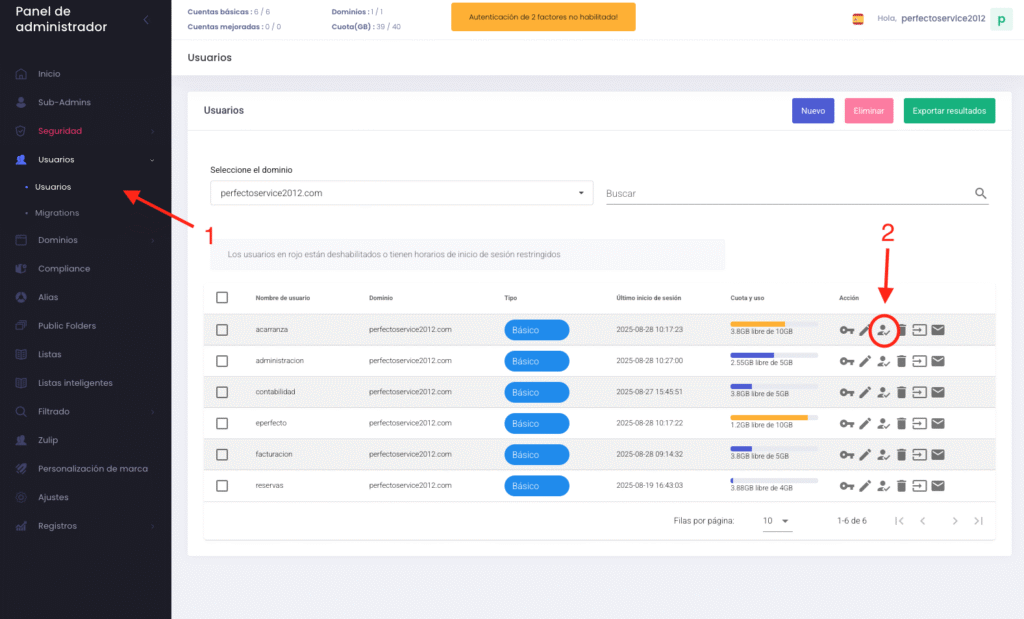Click the envelope mail icon for eperfecto
This screenshot has width=1024, height=619.
[x=938, y=424]
